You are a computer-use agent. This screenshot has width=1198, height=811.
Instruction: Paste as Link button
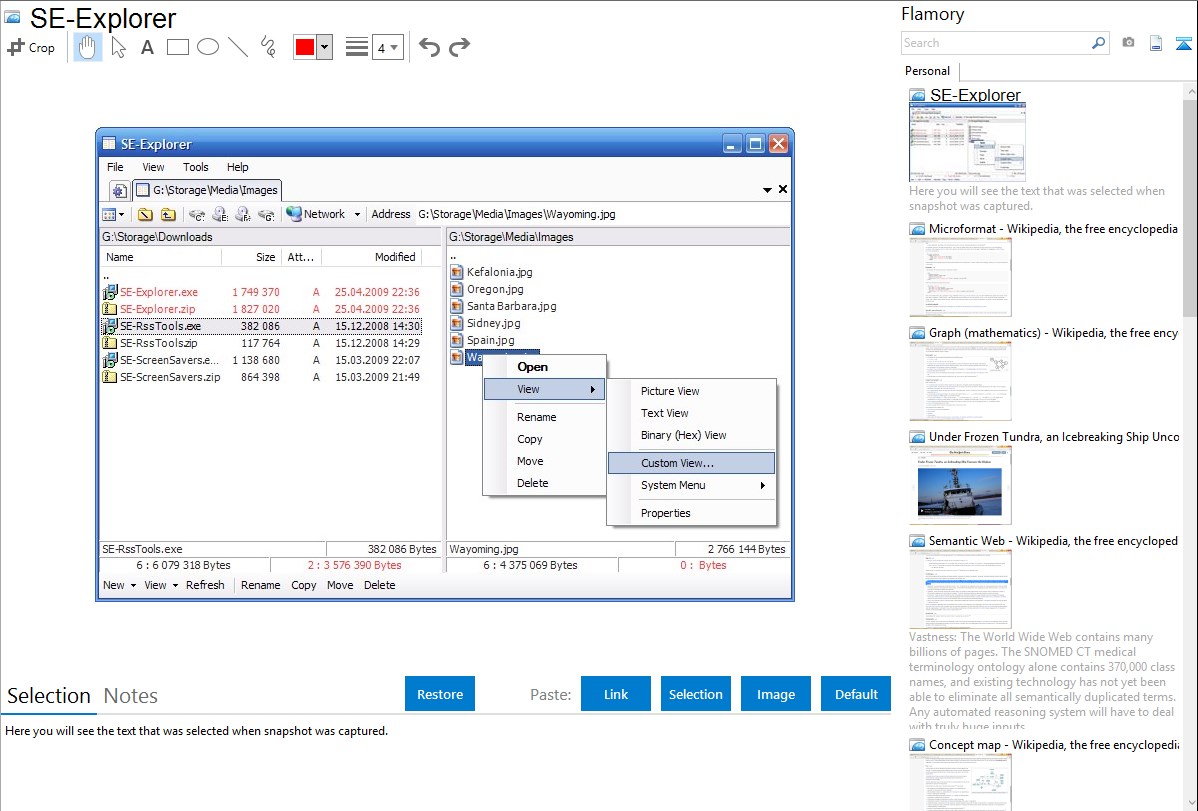point(616,694)
